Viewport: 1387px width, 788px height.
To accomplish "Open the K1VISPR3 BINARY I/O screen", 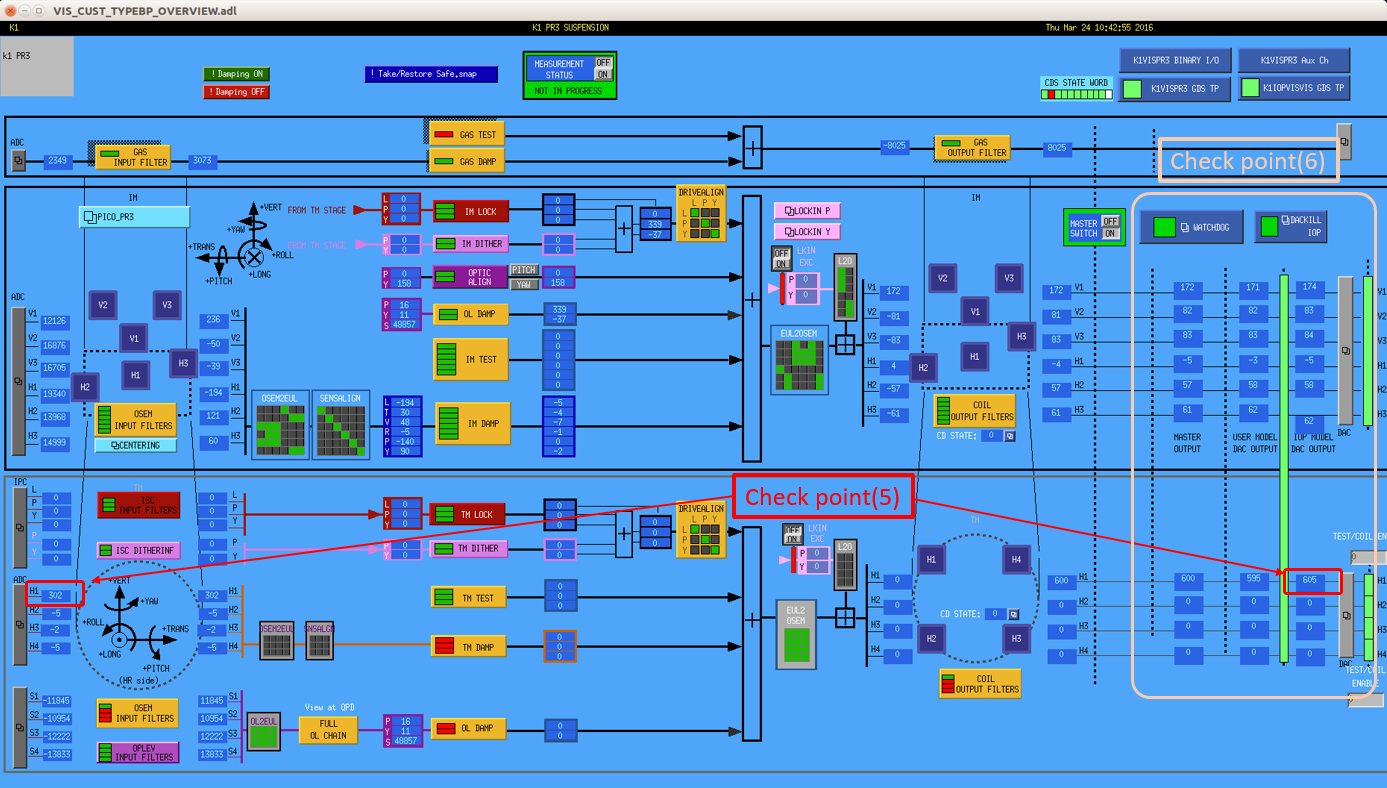I will pos(1174,61).
